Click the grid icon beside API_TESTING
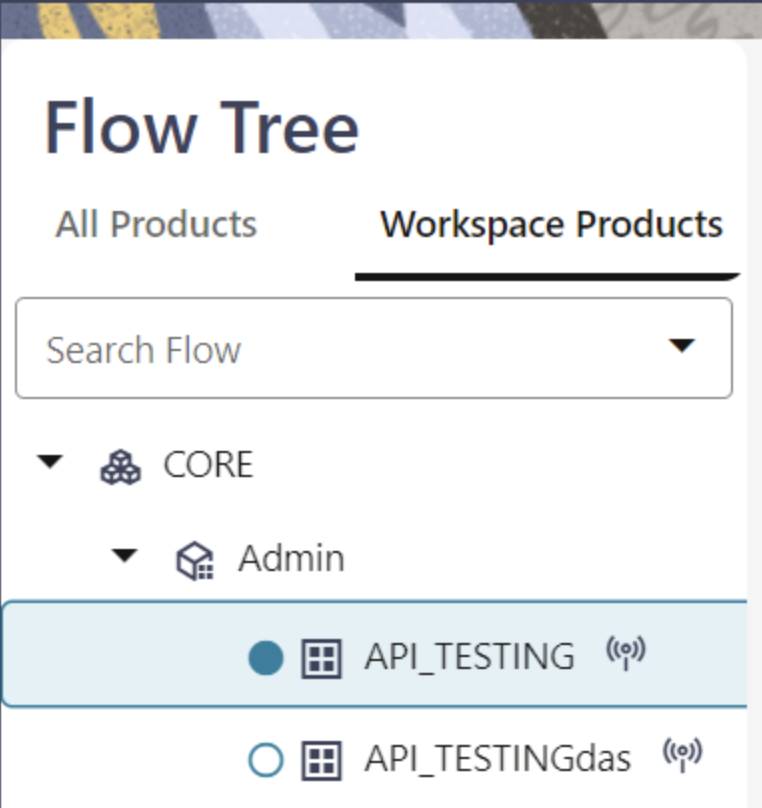 click(x=322, y=658)
